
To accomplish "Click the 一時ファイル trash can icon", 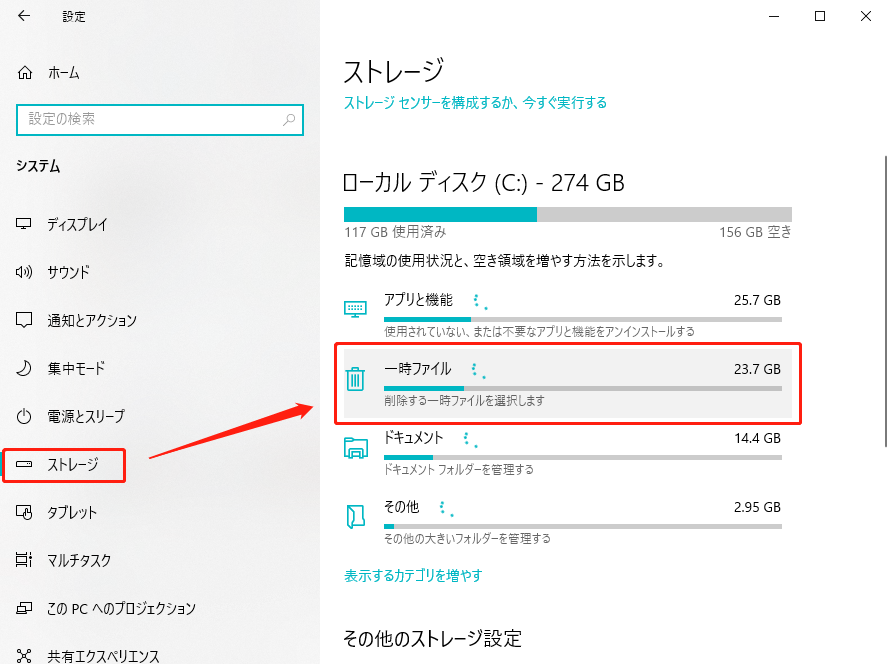I will pyautogui.click(x=355, y=379).
